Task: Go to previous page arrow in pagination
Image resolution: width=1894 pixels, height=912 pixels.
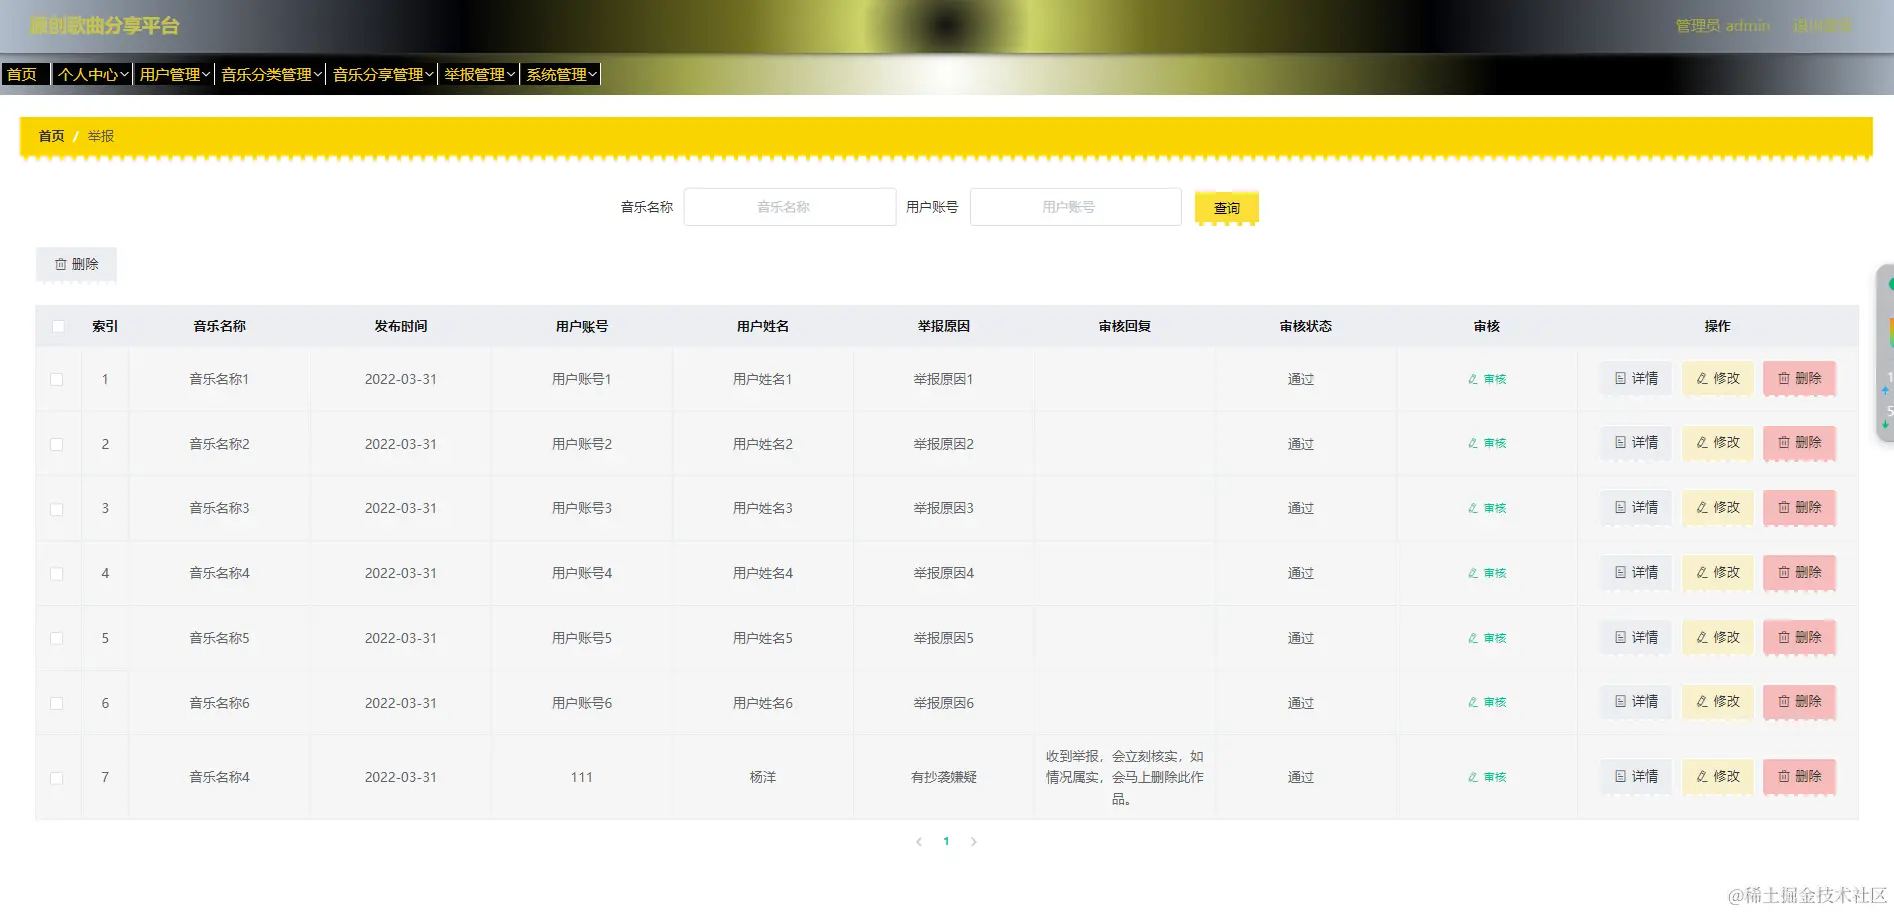Action: point(919,842)
